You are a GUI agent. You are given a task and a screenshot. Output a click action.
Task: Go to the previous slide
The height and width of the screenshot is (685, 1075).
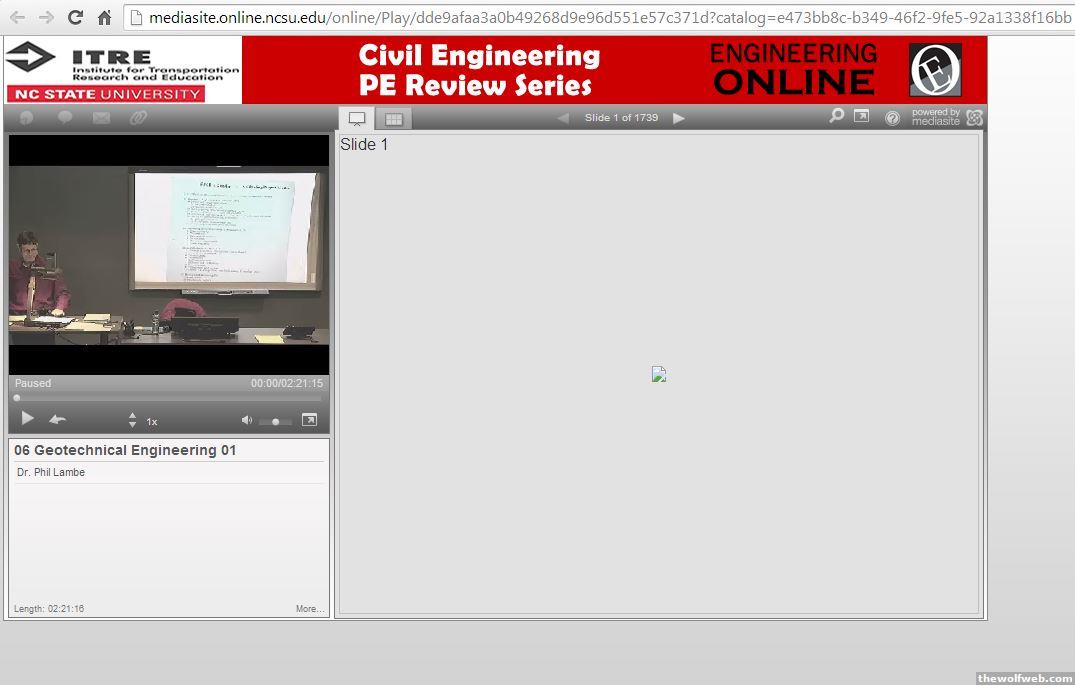click(563, 118)
